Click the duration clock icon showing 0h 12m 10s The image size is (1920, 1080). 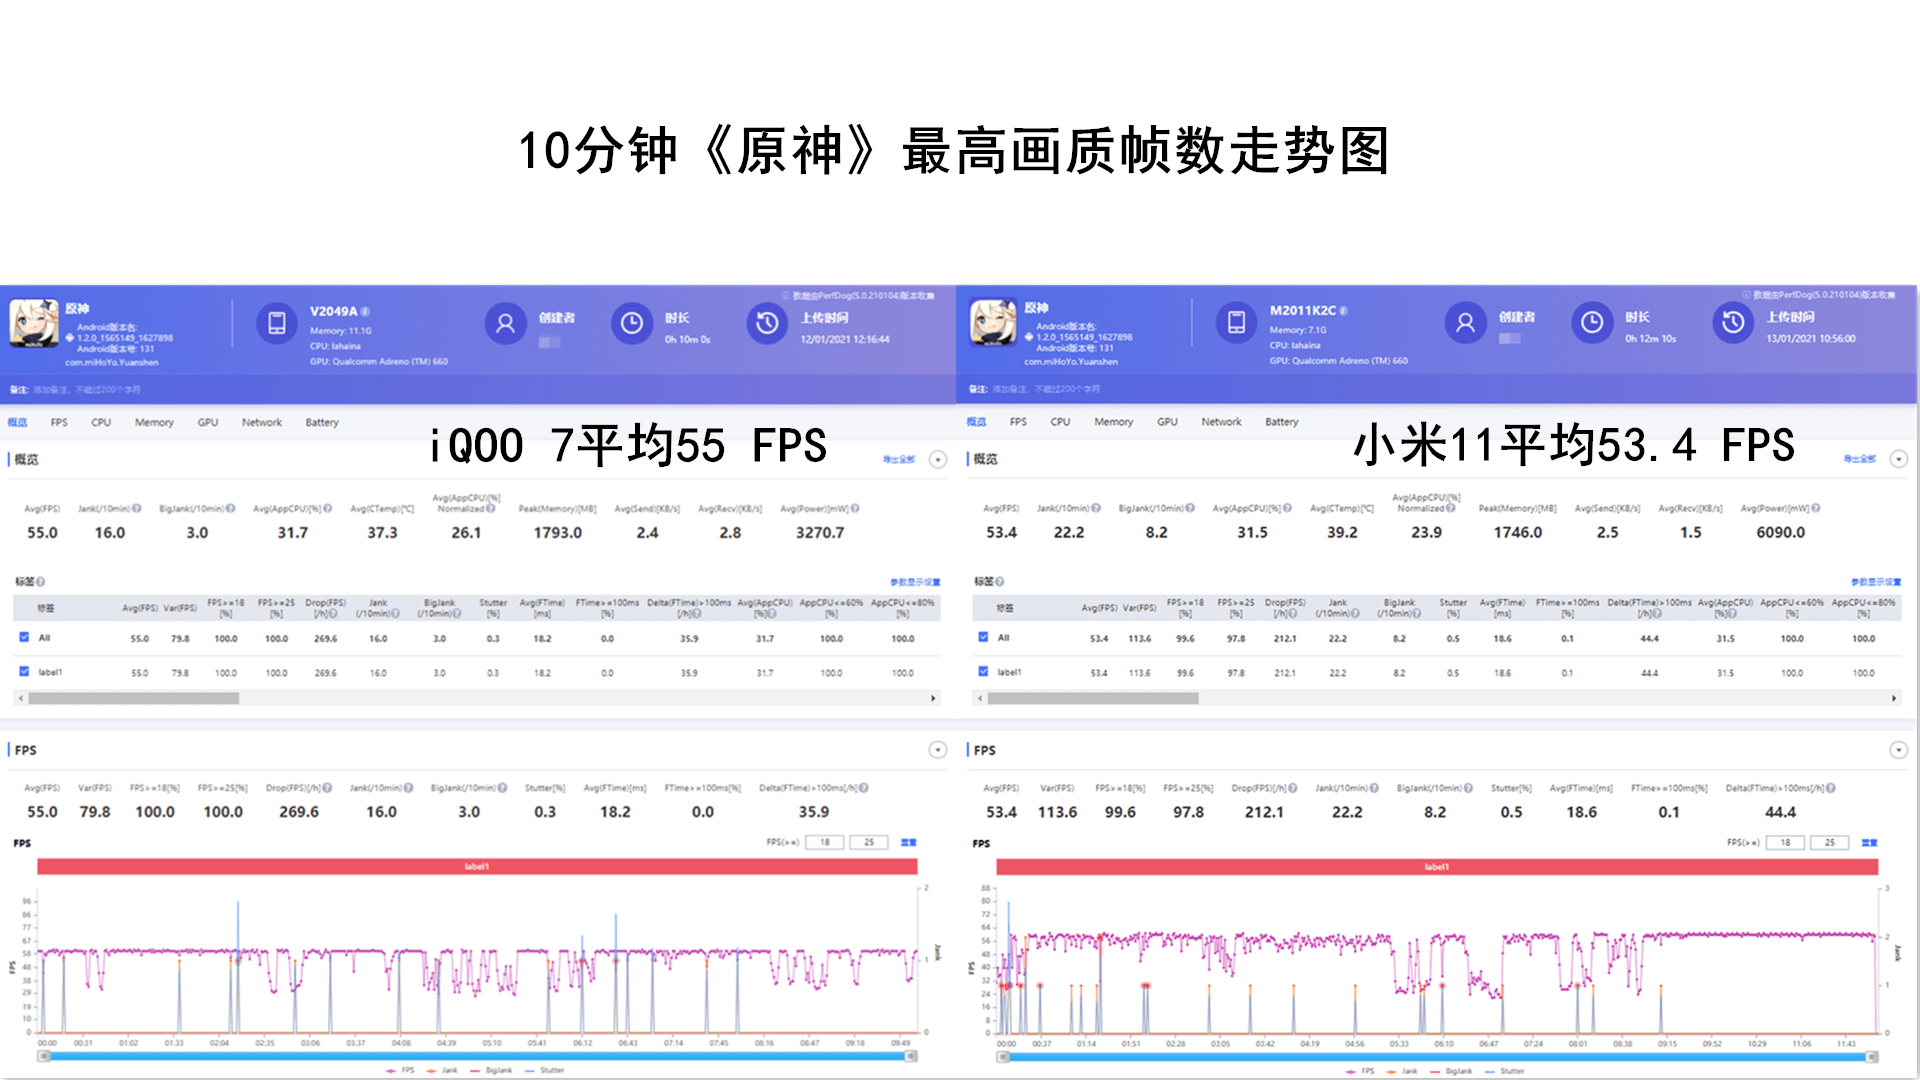[1592, 322]
